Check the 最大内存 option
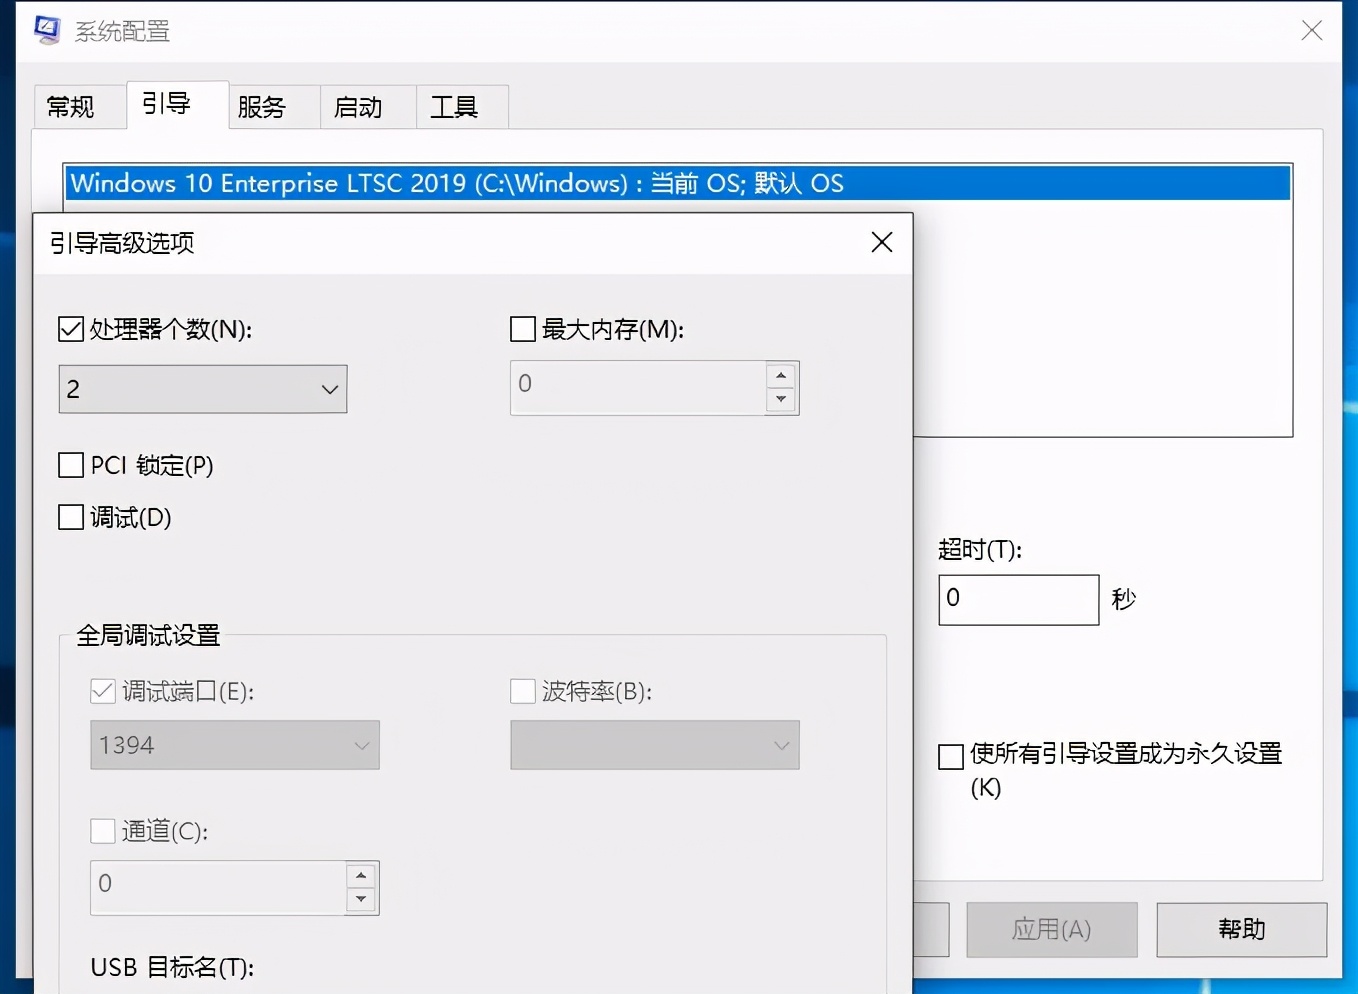 [x=522, y=328]
